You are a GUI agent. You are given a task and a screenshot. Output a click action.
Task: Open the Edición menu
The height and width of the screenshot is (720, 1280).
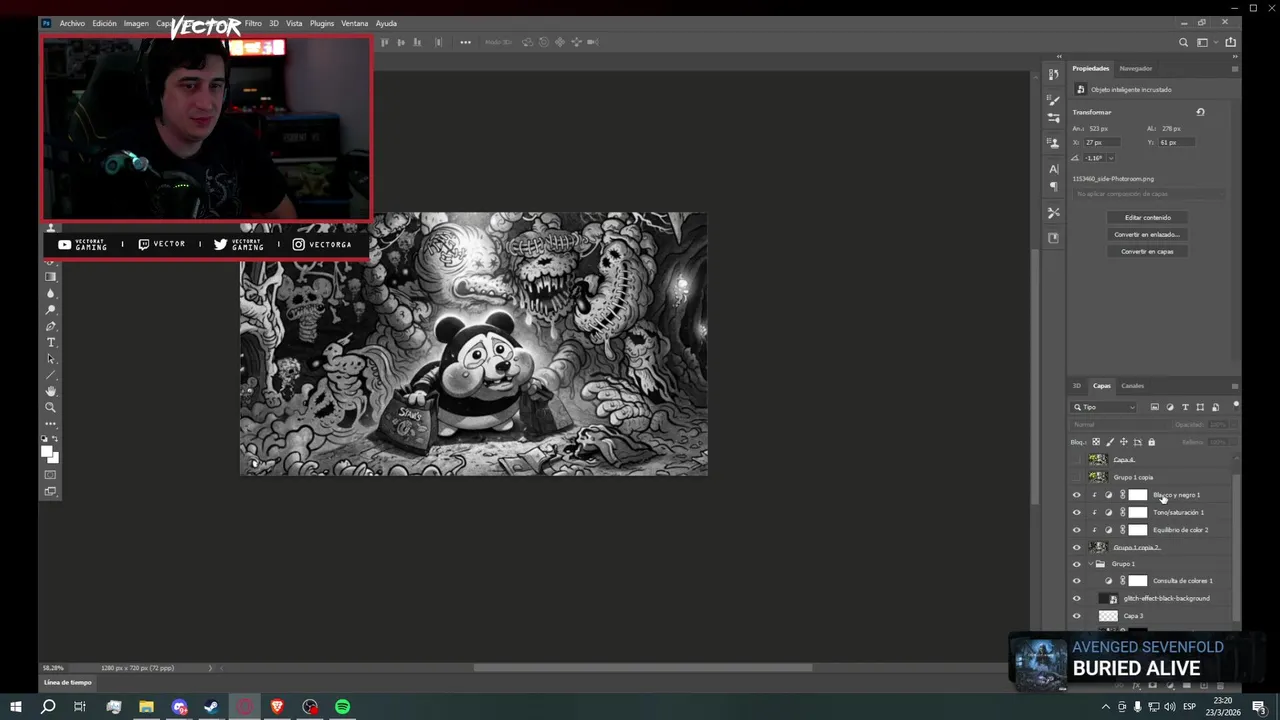click(104, 23)
